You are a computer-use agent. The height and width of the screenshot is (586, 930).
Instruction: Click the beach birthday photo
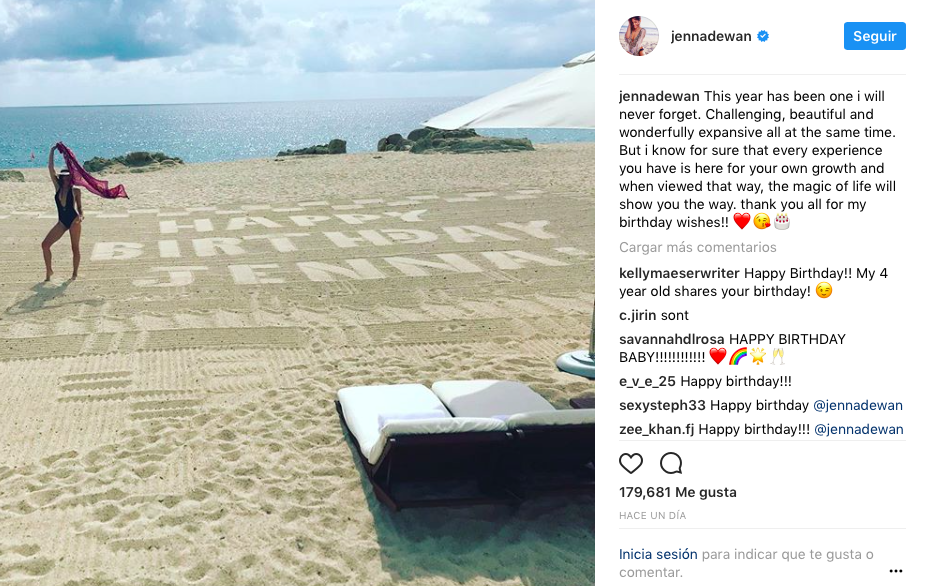297,293
